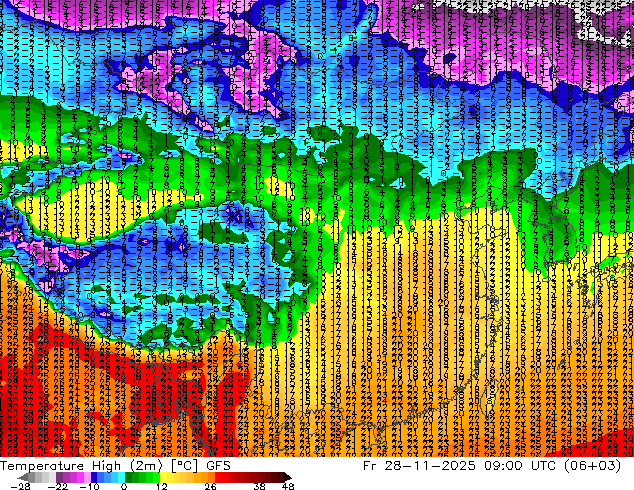Viewport: 634px width, 490px height.
Task: Click the dark green legend swatch beside 0
Action: (x=129, y=477)
